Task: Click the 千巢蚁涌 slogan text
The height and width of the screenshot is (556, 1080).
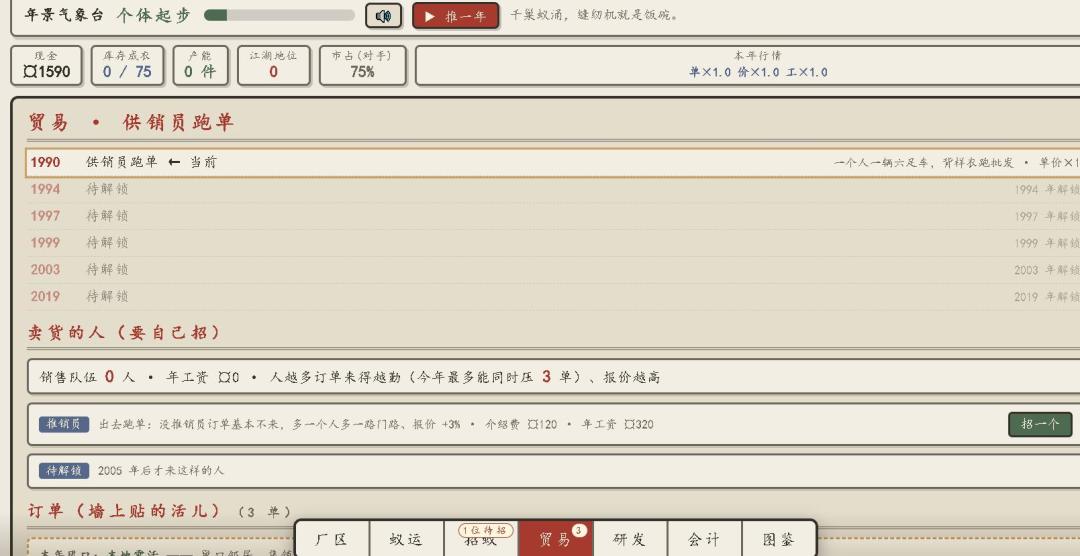Action: [594, 15]
